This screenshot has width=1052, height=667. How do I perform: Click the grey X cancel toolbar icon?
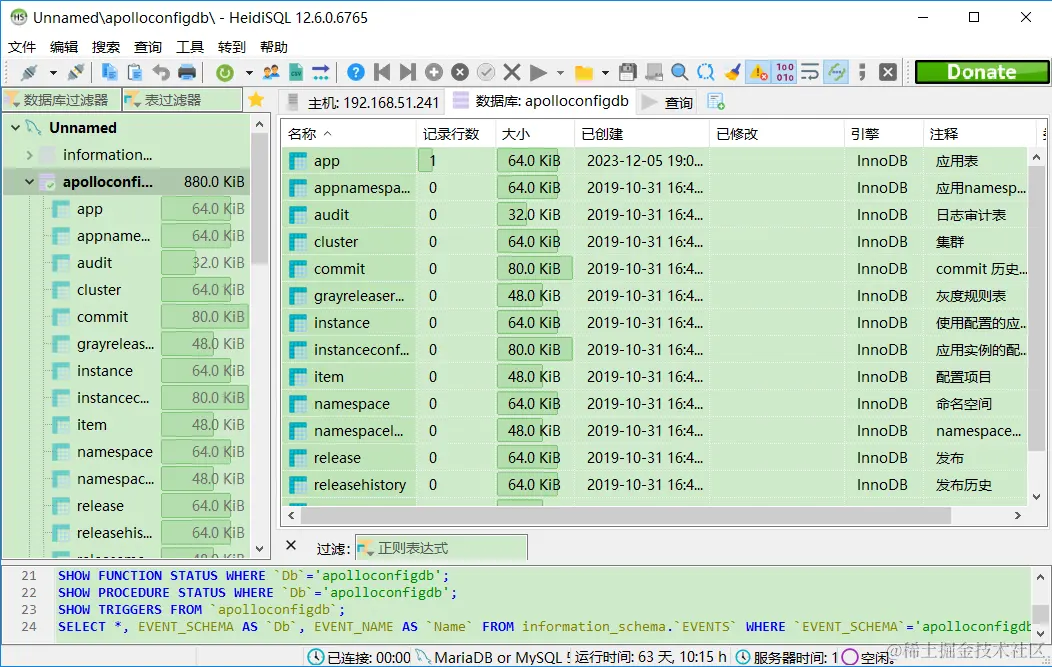[512, 72]
